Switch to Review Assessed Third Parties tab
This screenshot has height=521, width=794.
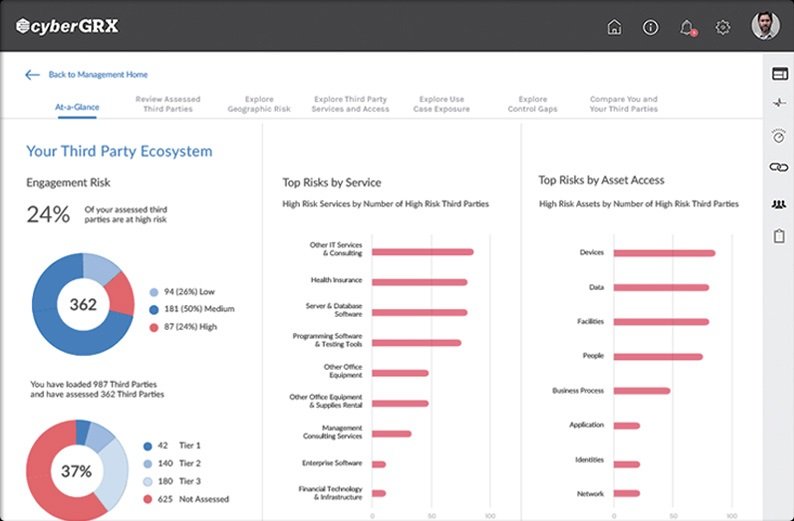[168, 104]
